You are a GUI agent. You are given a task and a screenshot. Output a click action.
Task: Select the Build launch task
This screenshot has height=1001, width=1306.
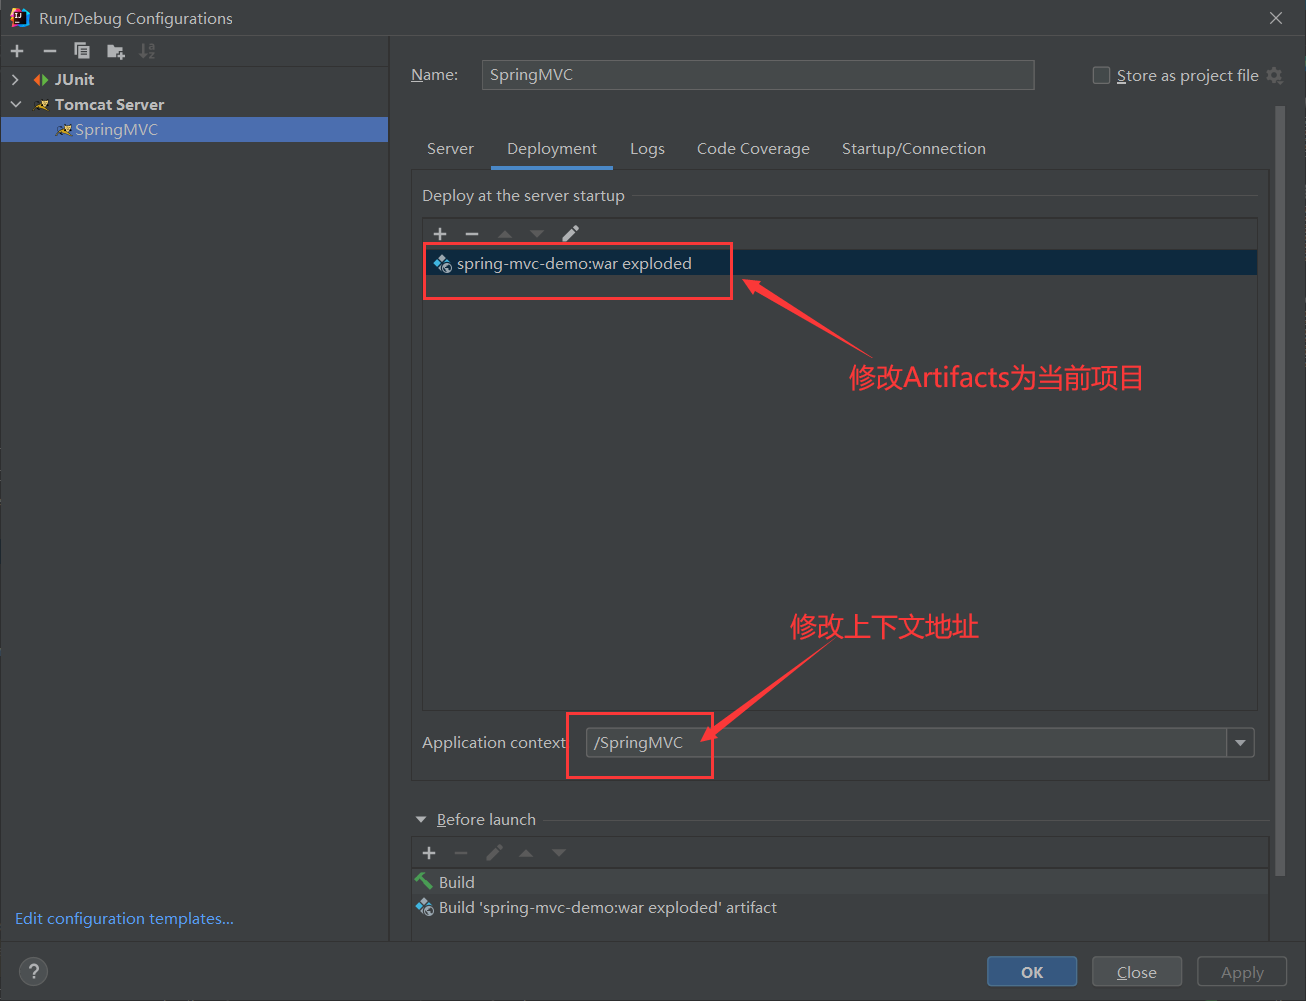tap(840, 882)
